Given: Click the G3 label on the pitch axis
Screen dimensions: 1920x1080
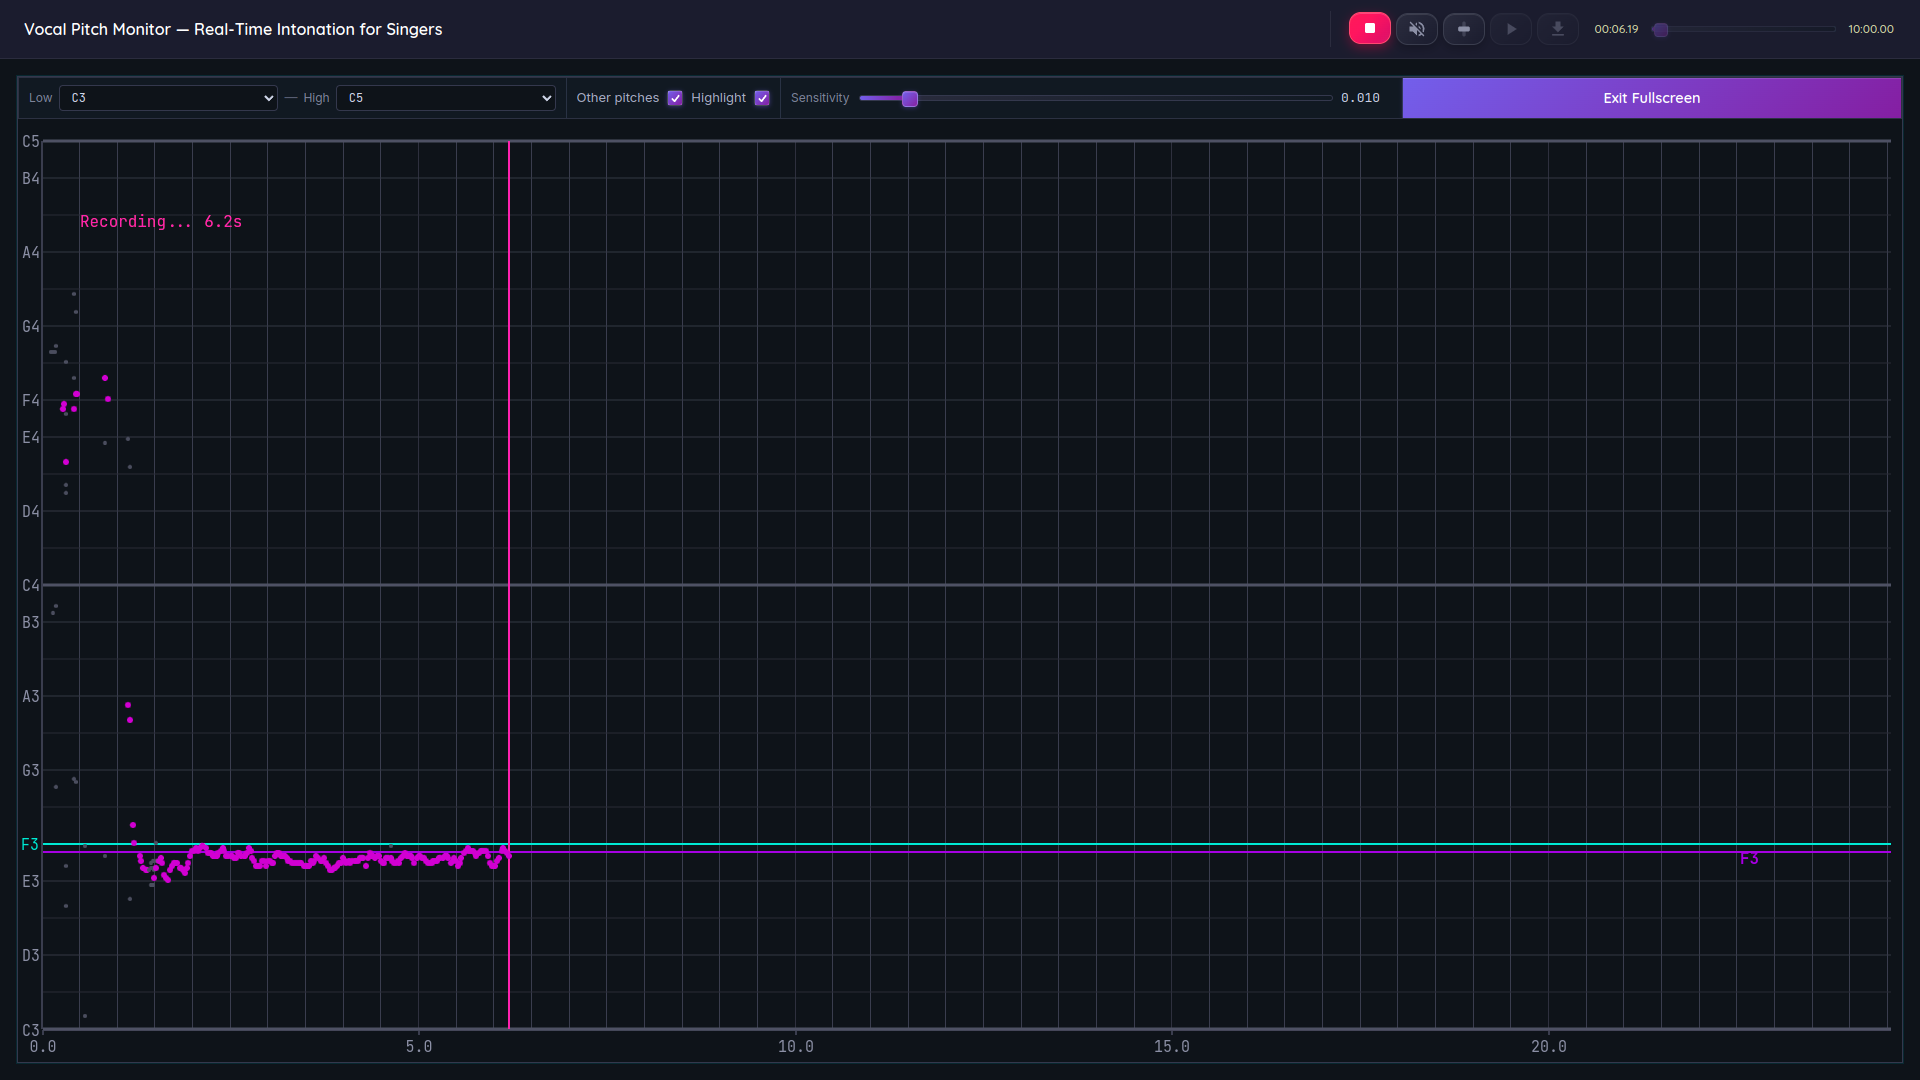Looking at the screenshot, I should [x=31, y=771].
